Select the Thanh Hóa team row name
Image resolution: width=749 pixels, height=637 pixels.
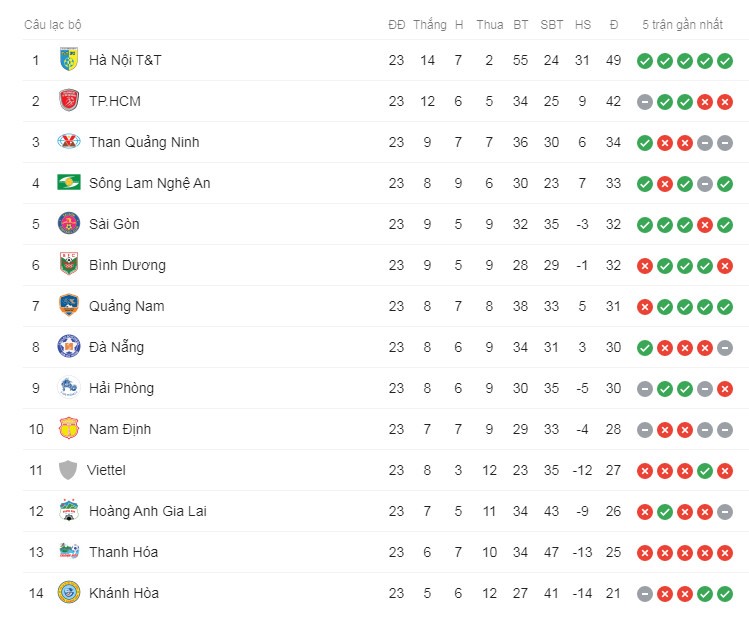(x=123, y=552)
